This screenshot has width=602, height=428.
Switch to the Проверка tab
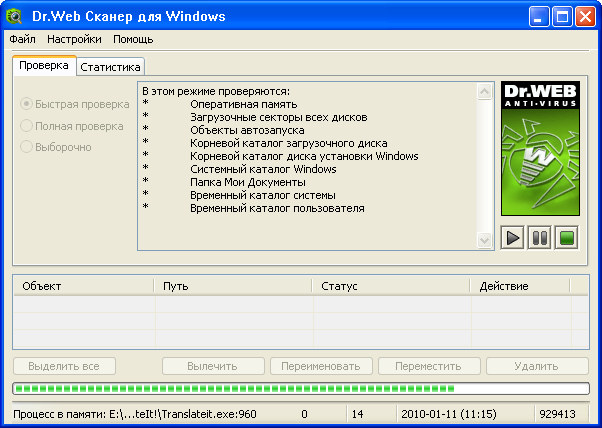click(44, 66)
